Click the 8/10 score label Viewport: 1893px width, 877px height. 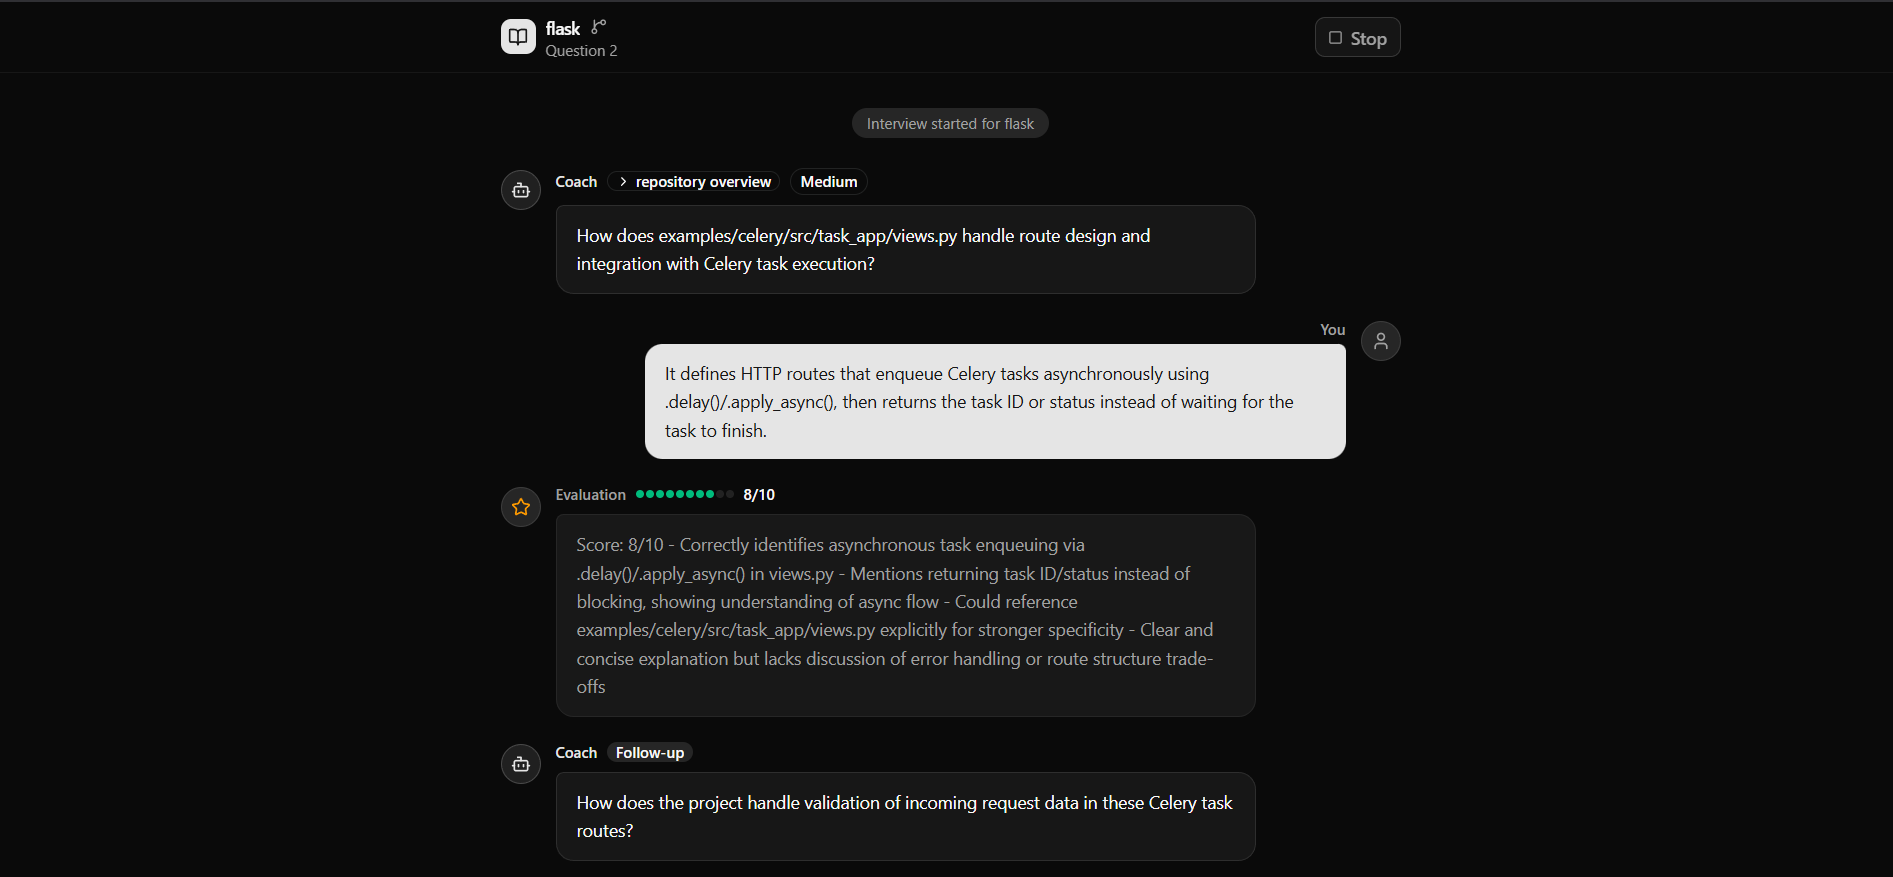(x=759, y=495)
